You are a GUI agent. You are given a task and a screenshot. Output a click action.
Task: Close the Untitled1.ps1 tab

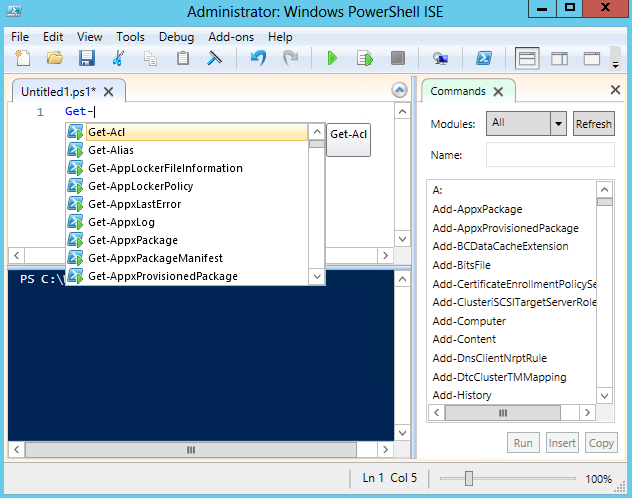[108, 92]
